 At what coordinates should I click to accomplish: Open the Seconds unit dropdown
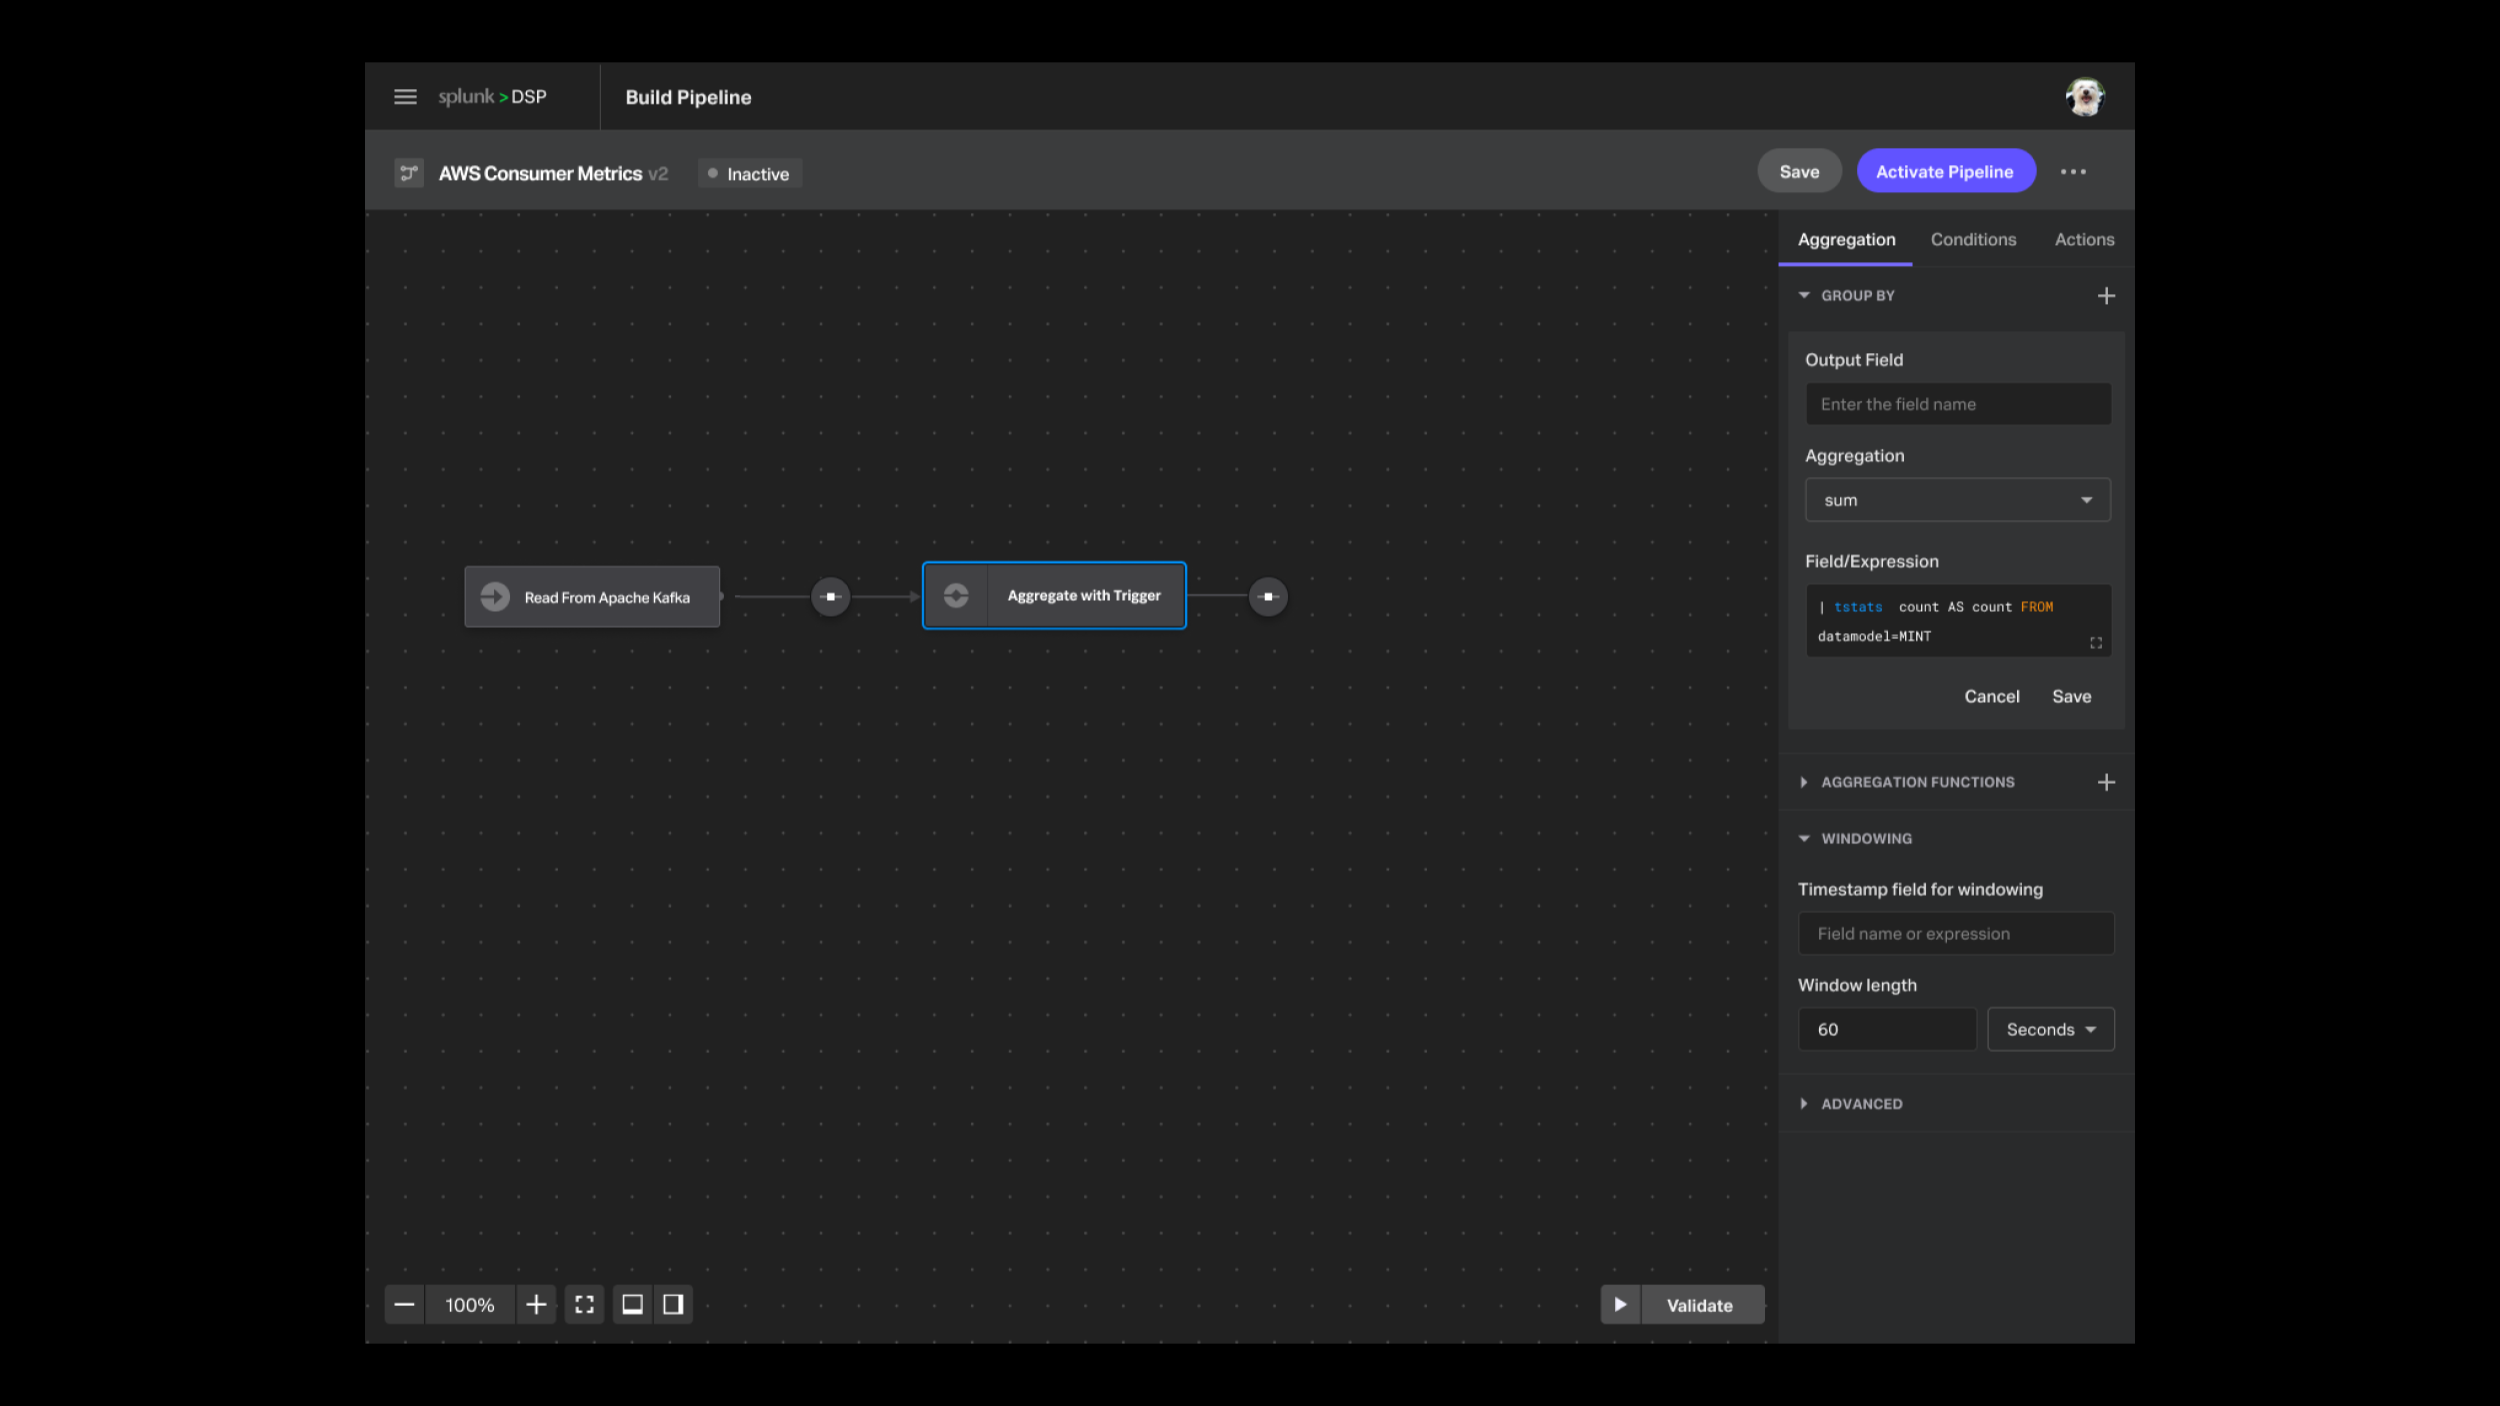coord(2050,1029)
